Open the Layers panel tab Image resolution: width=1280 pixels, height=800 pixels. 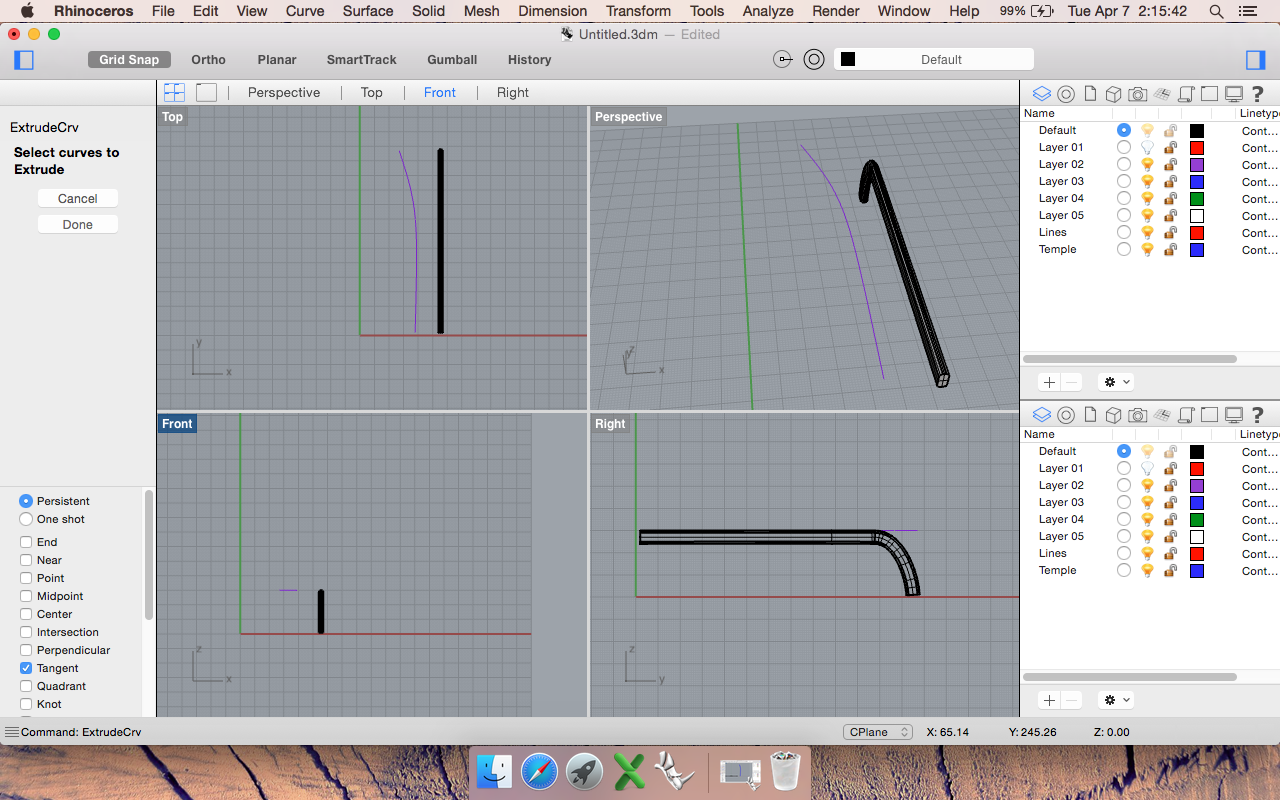(x=1041, y=93)
